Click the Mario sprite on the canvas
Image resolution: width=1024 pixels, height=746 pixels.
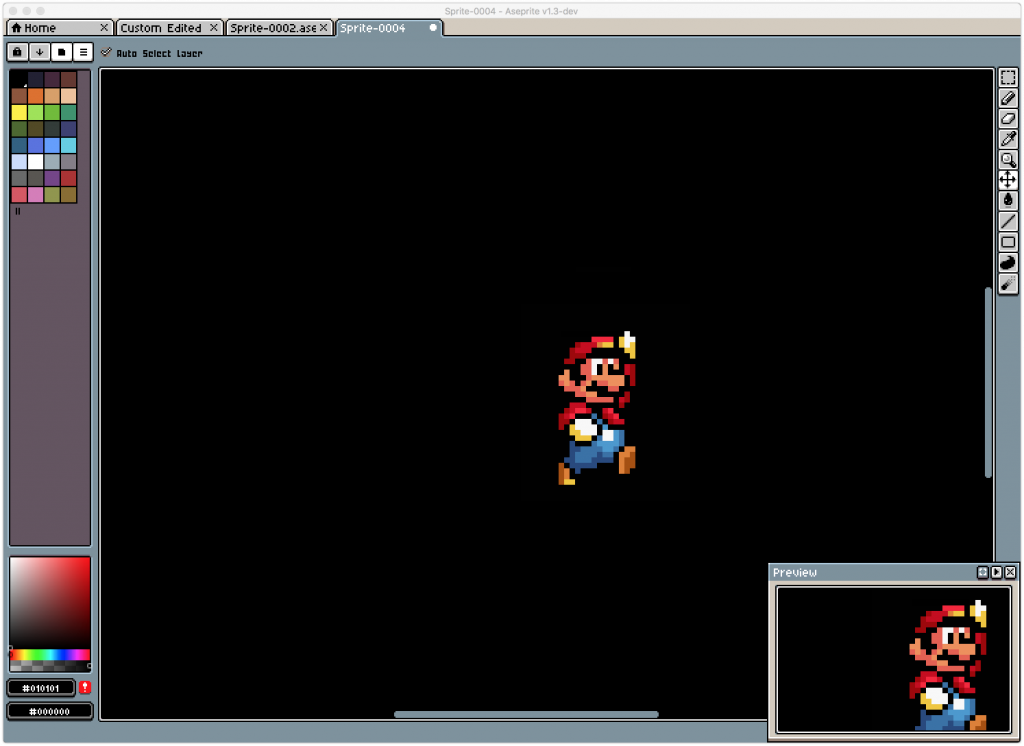pos(597,408)
